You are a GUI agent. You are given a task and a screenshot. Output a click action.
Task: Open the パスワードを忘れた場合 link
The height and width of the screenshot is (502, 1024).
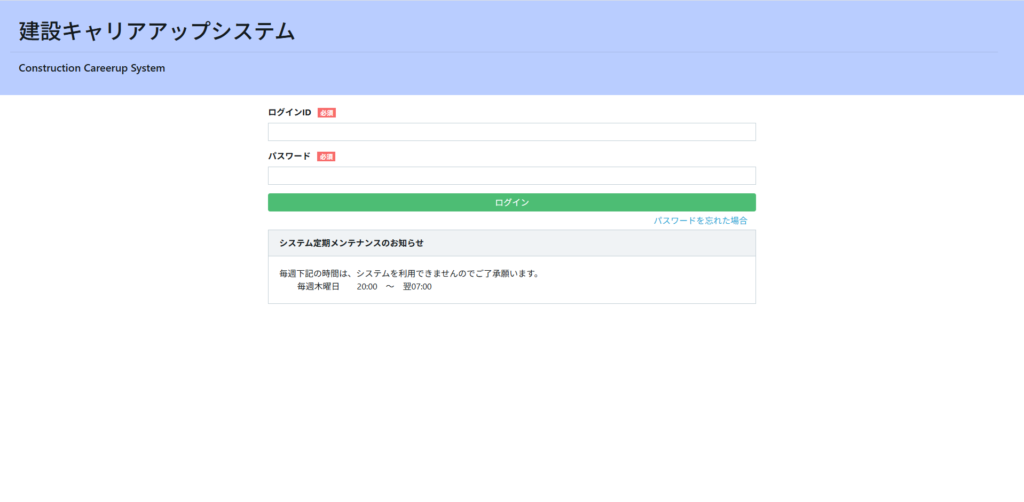coord(700,220)
